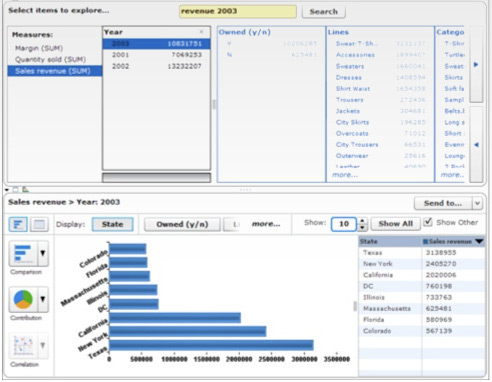Select the Contribution pie chart icon
This screenshot has width=492, height=382.
point(23,299)
